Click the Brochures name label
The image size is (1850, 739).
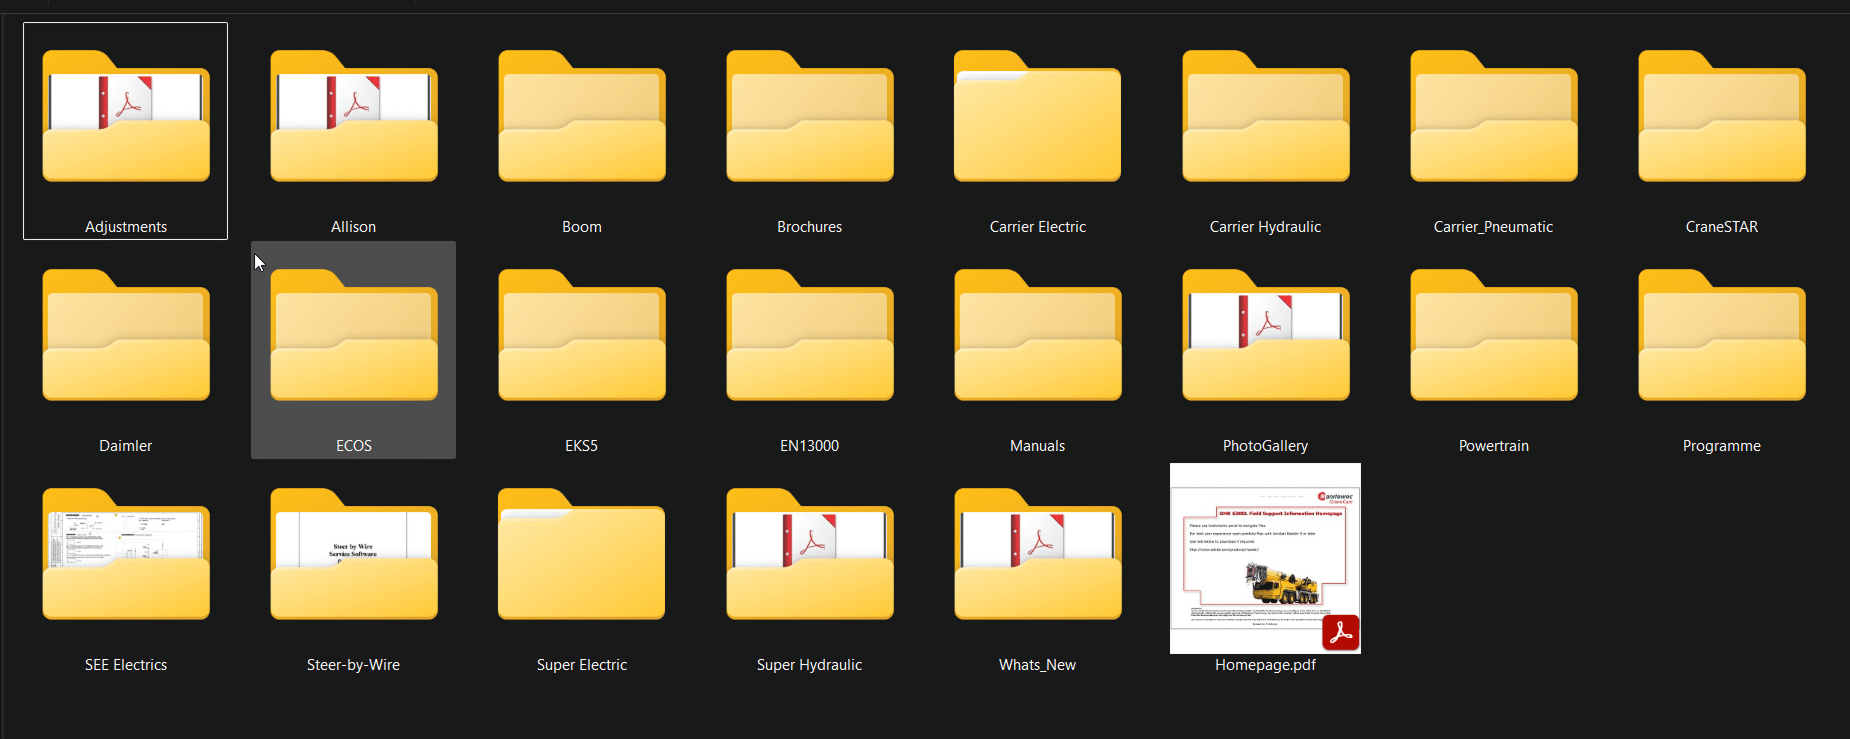click(810, 227)
